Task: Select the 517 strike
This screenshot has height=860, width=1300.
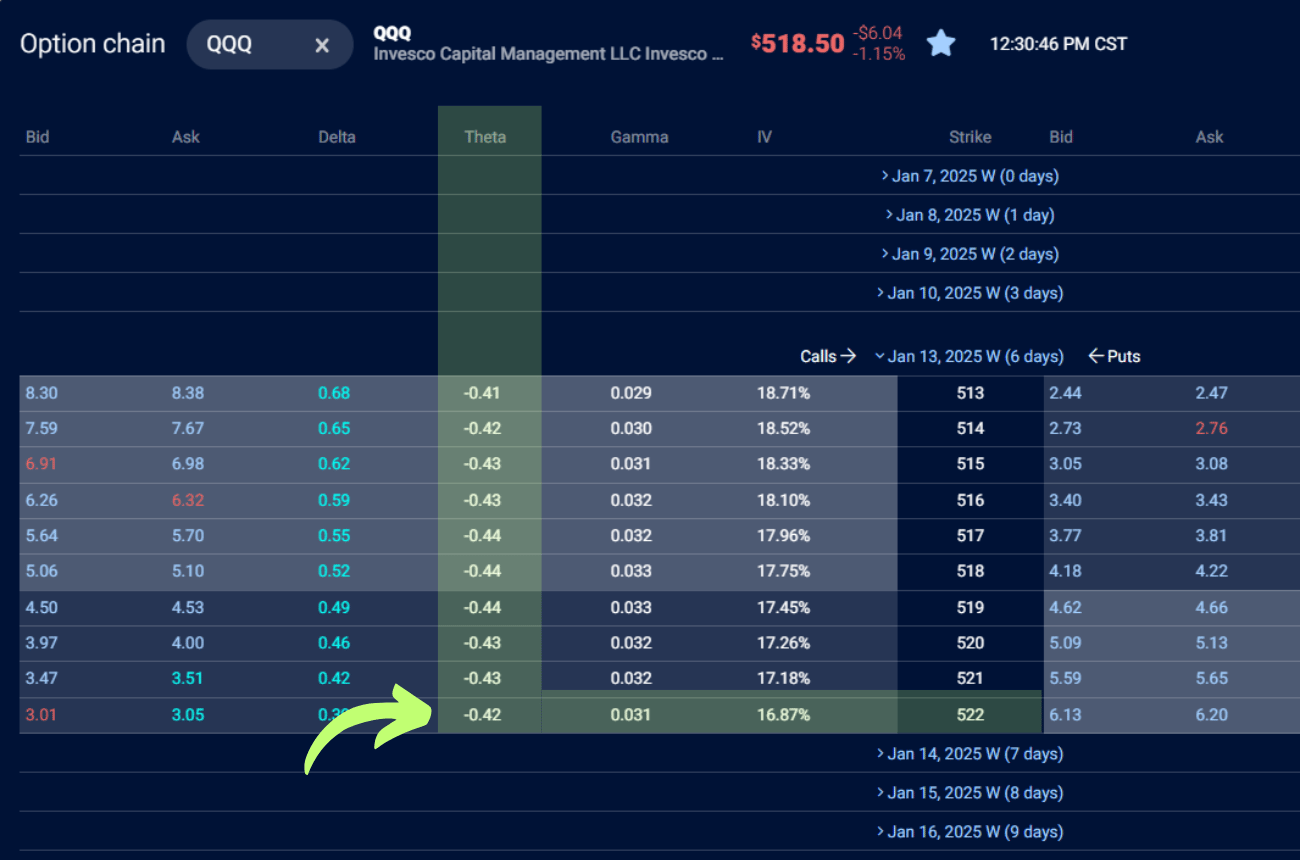Action: [970, 535]
